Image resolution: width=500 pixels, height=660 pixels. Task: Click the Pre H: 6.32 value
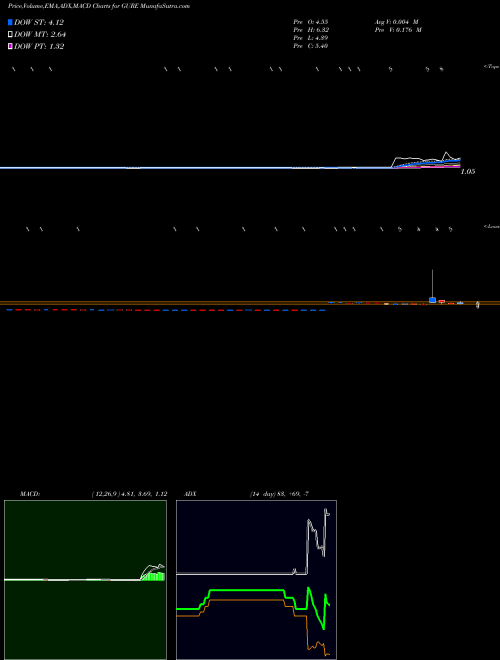coord(311,30)
